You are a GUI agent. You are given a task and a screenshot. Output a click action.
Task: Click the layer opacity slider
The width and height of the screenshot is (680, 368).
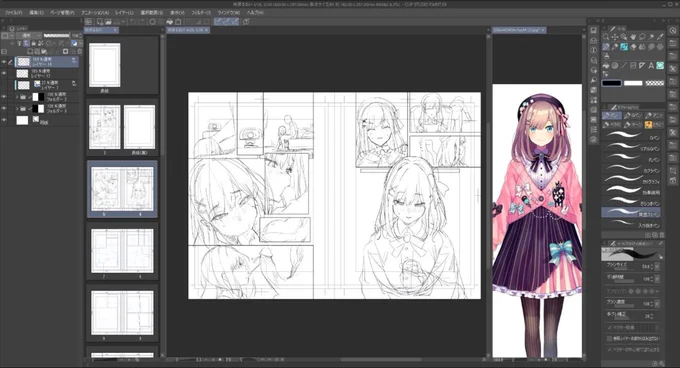56,36
